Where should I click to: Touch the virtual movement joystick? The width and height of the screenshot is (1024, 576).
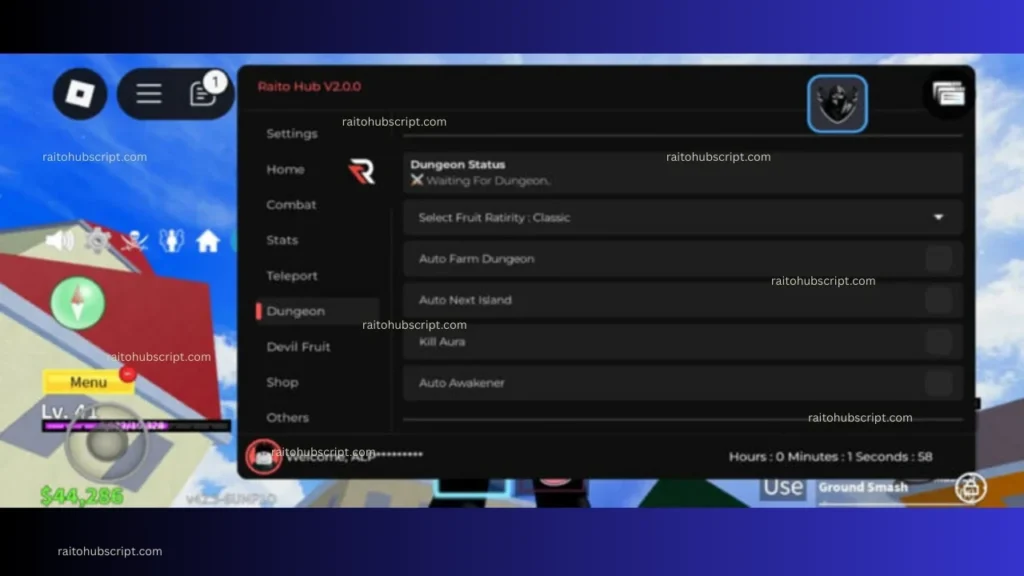coord(106,443)
